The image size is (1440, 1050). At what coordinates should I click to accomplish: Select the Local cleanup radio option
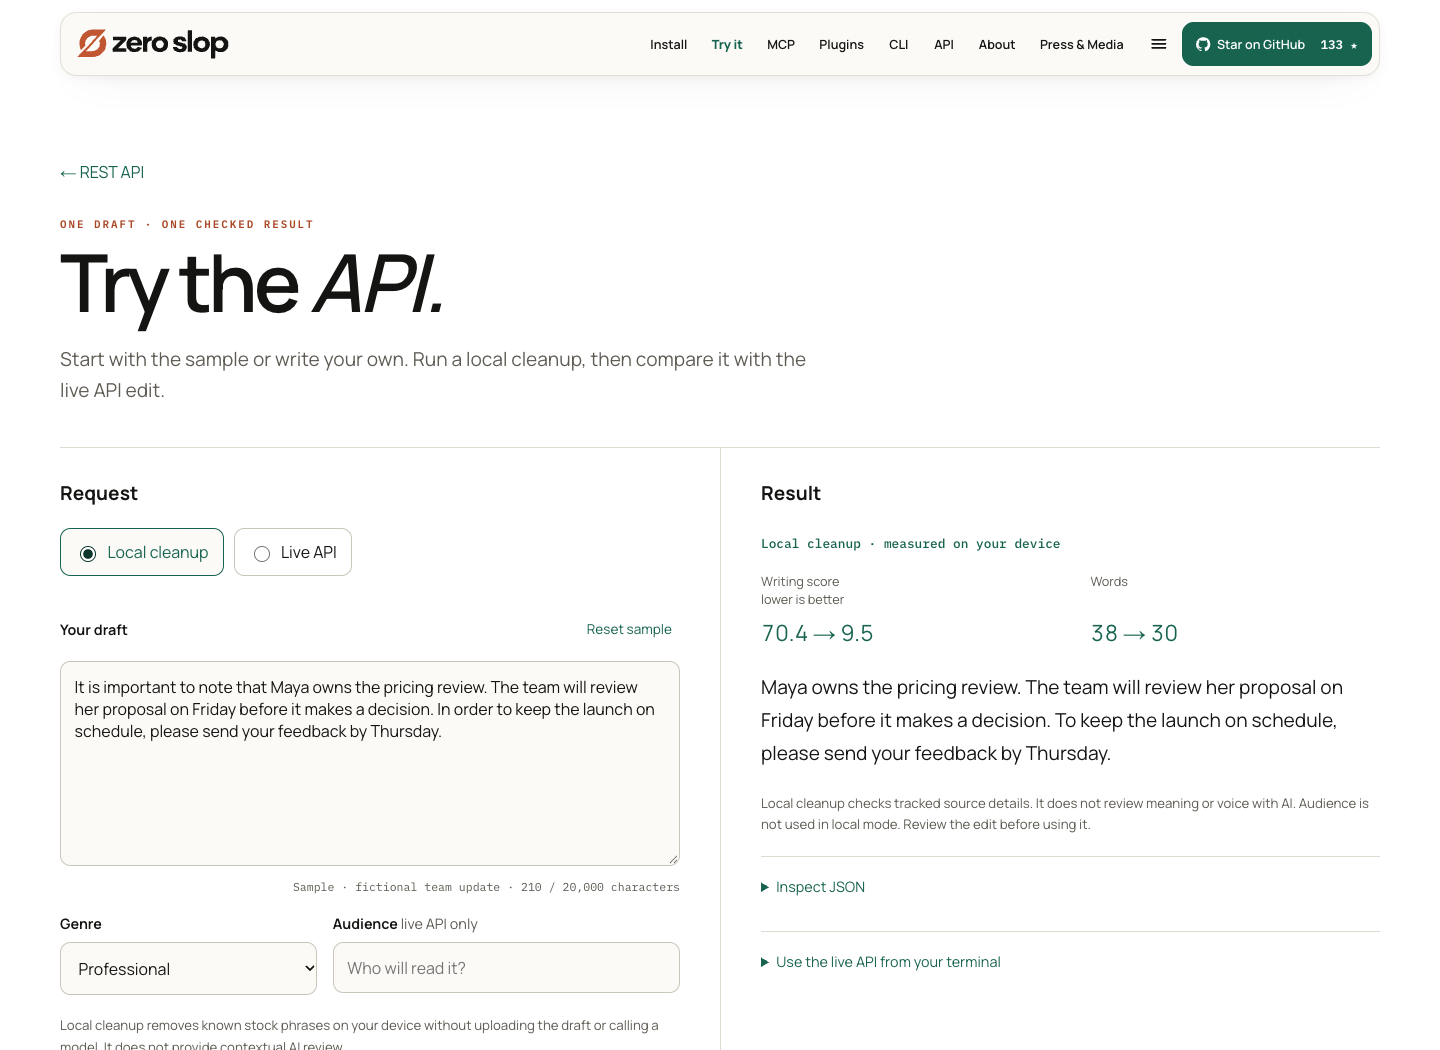[142, 552]
